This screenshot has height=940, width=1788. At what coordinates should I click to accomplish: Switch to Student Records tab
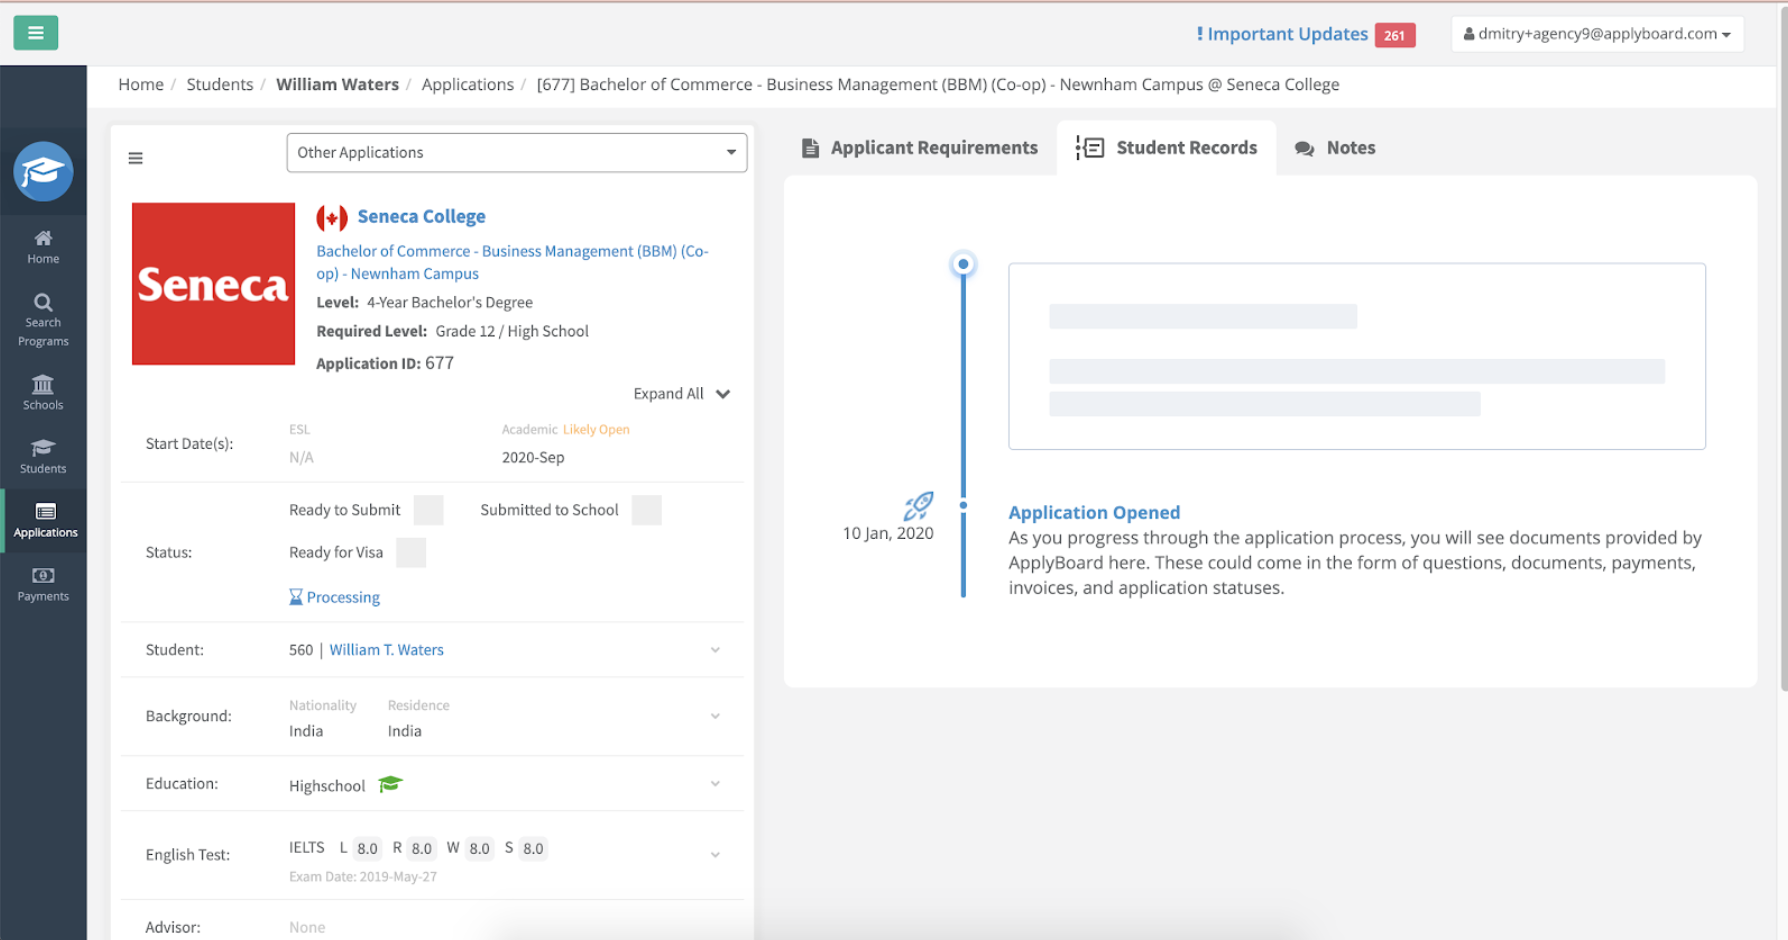tap(1167, 148)
